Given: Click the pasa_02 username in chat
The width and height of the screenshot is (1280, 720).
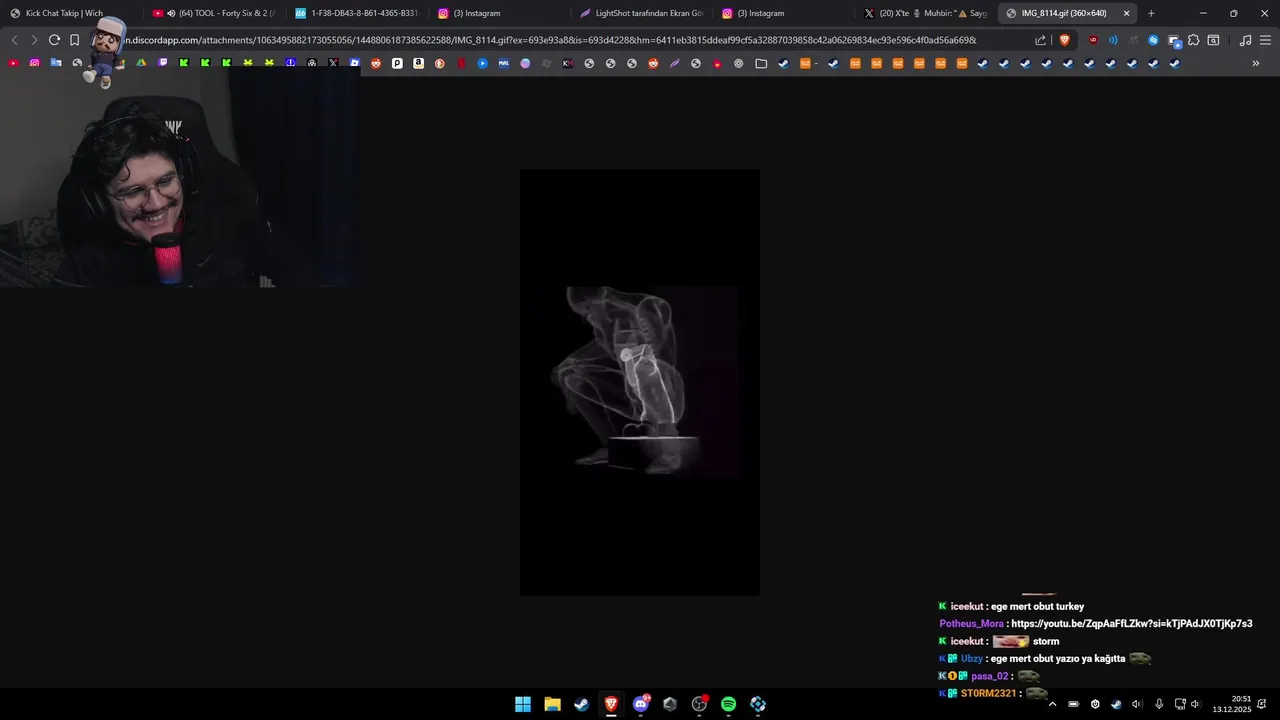Looking at the screenshot, I should (x=990, y=676).
